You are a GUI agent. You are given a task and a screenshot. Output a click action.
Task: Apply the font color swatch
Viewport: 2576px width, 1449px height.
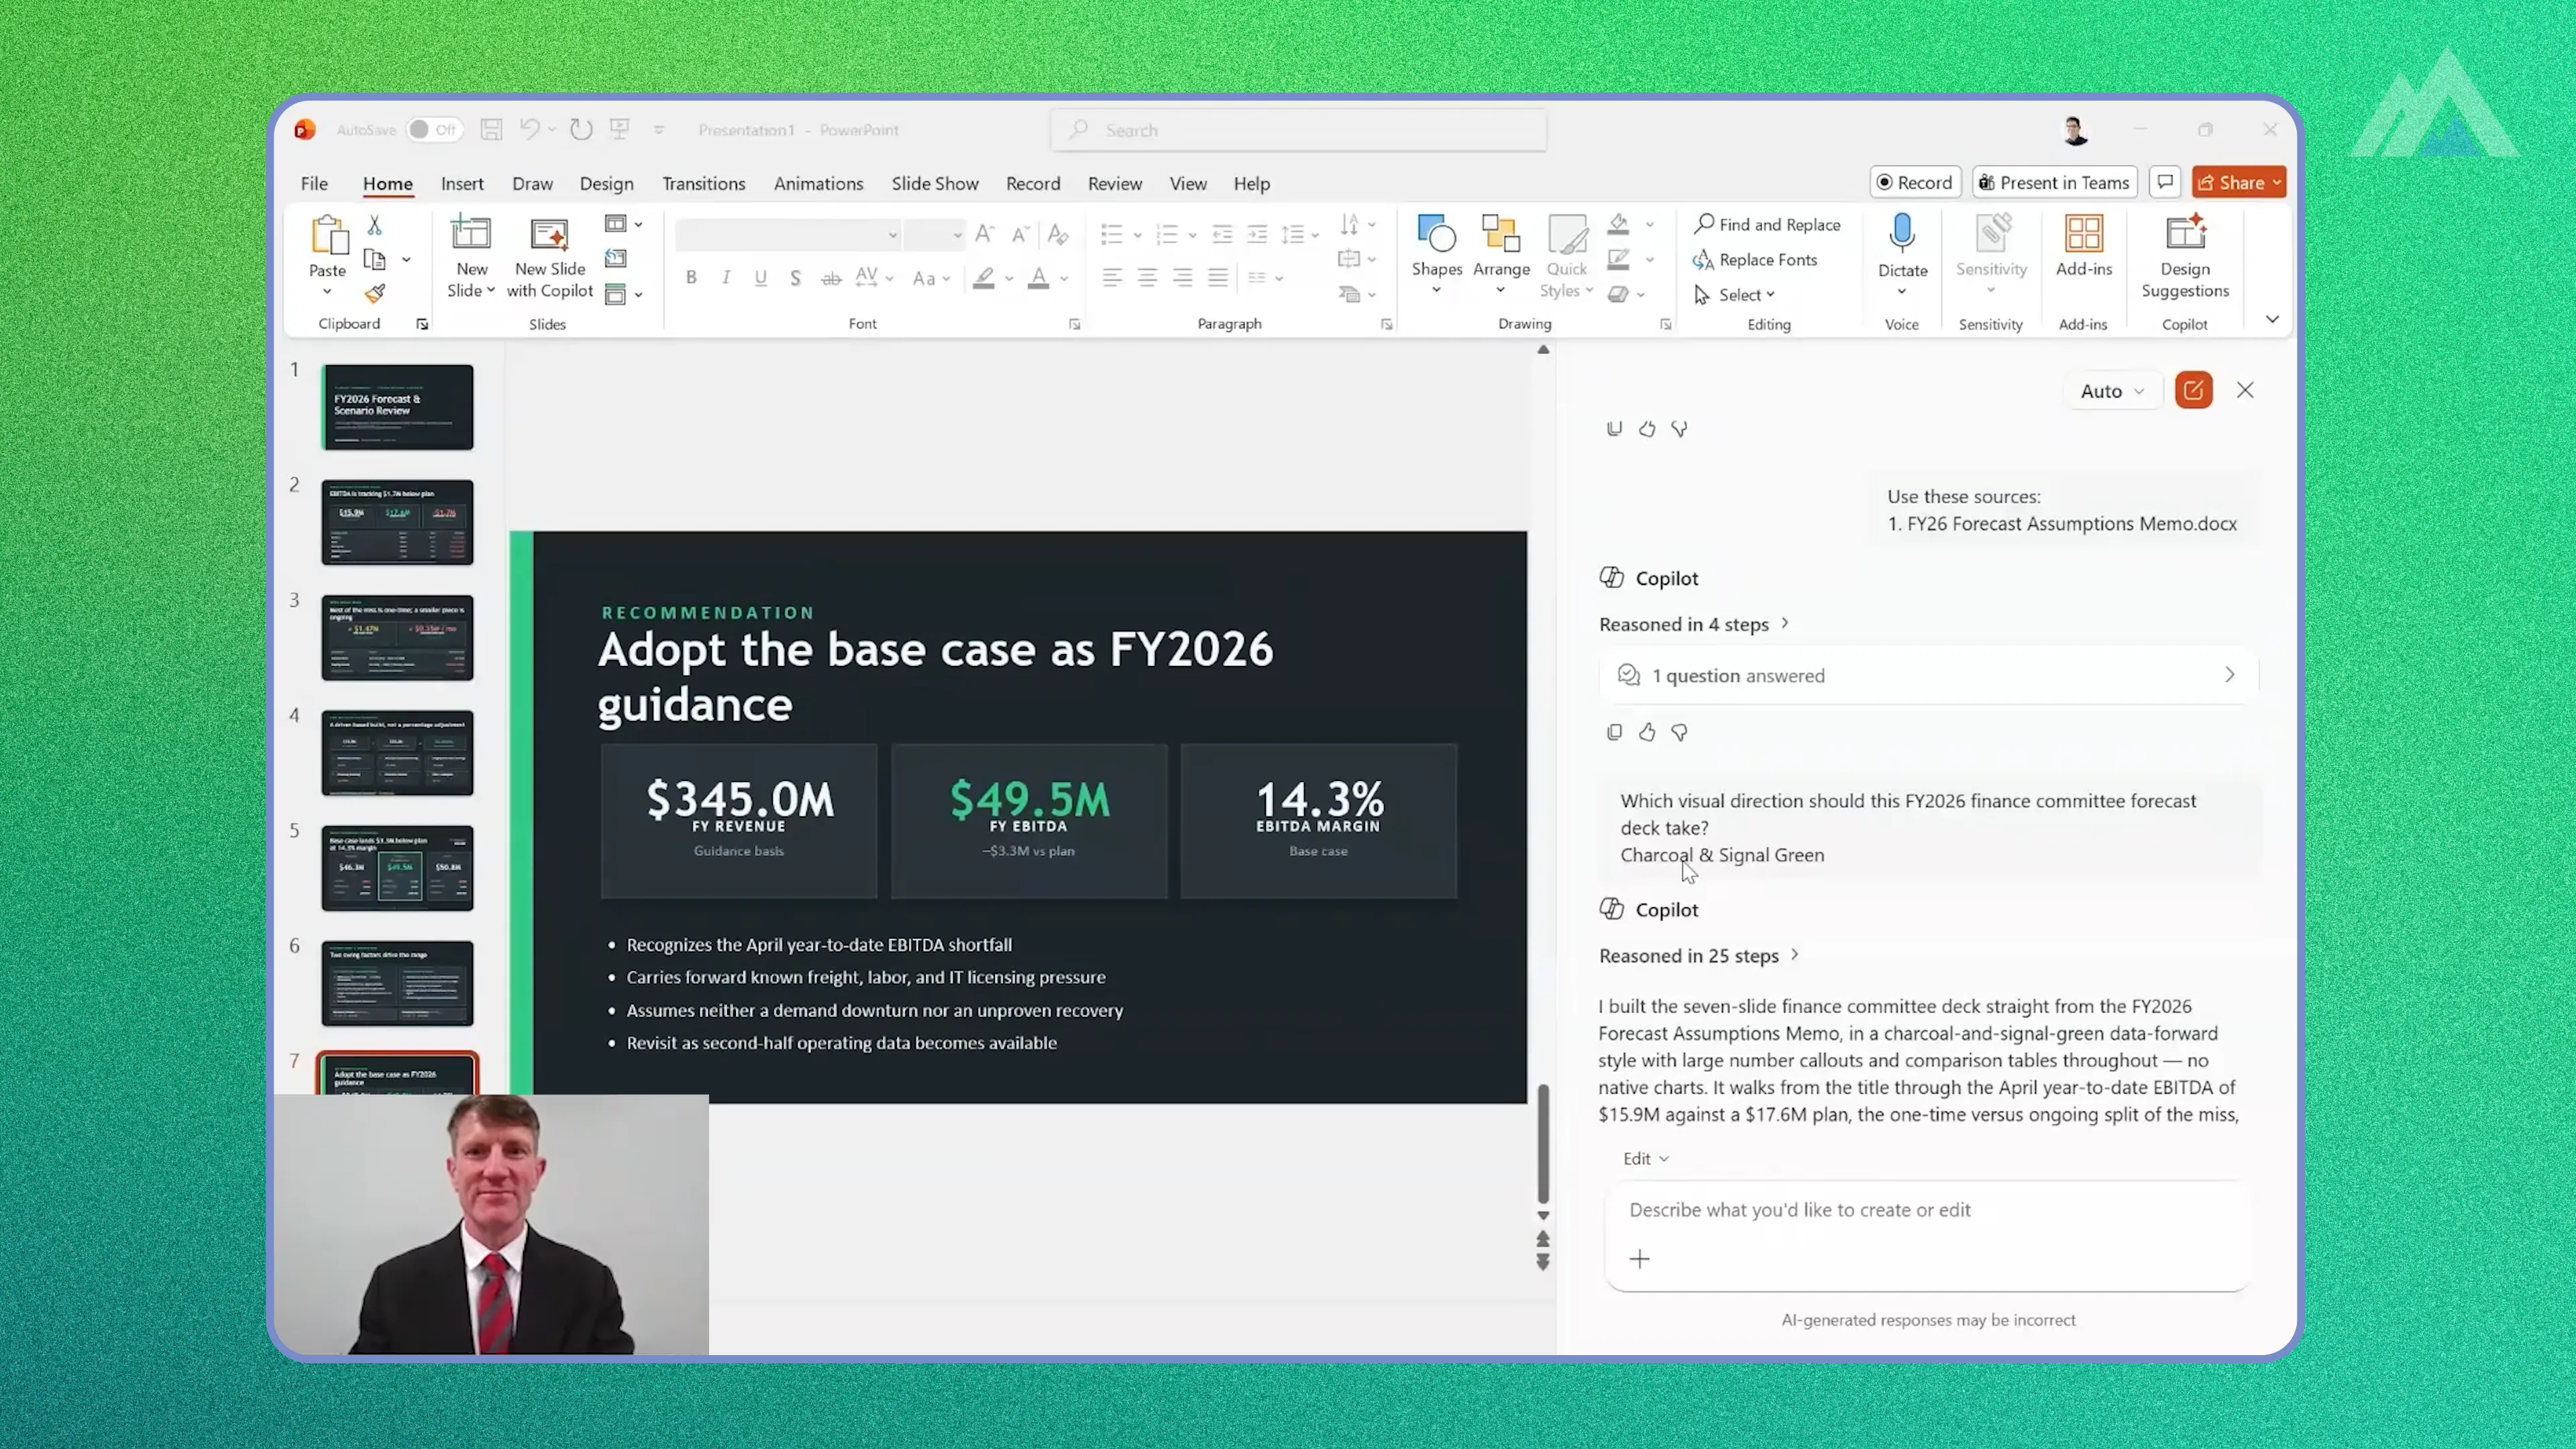1038,278
